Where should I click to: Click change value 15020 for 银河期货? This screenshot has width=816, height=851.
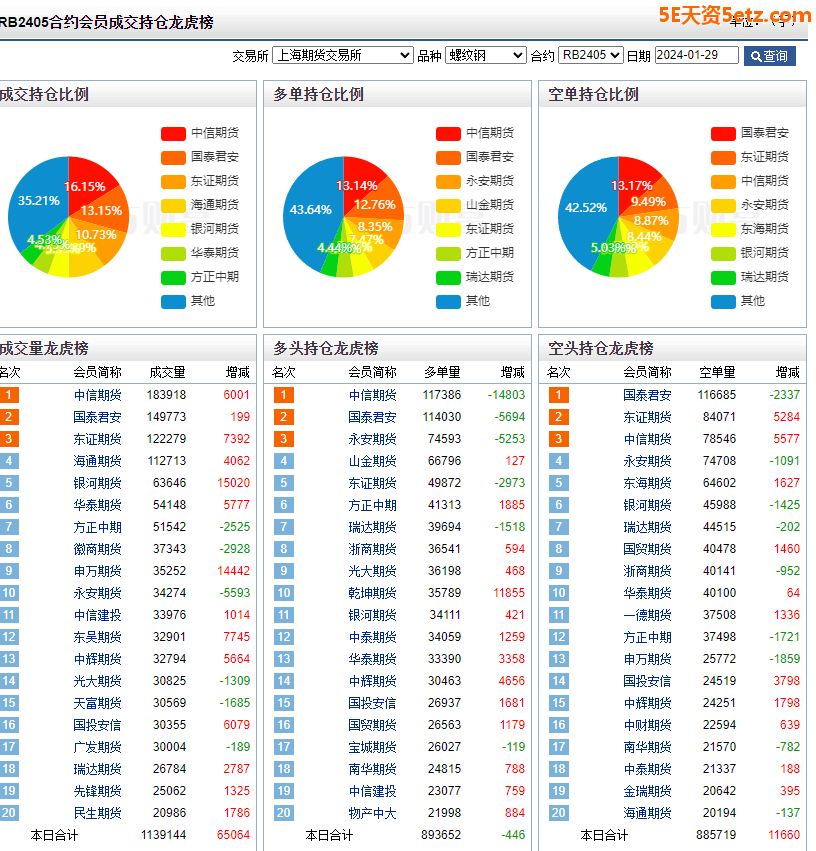234,482
